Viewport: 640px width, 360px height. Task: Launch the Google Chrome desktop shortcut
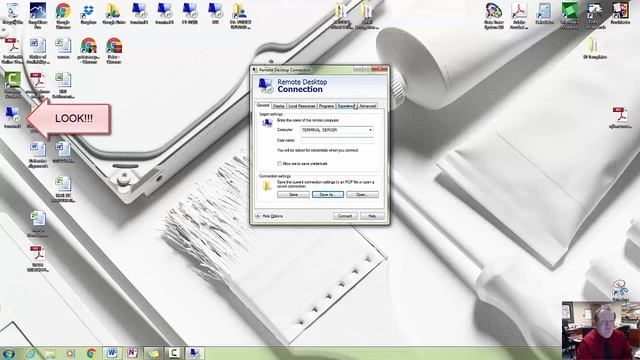coord(63,16)
